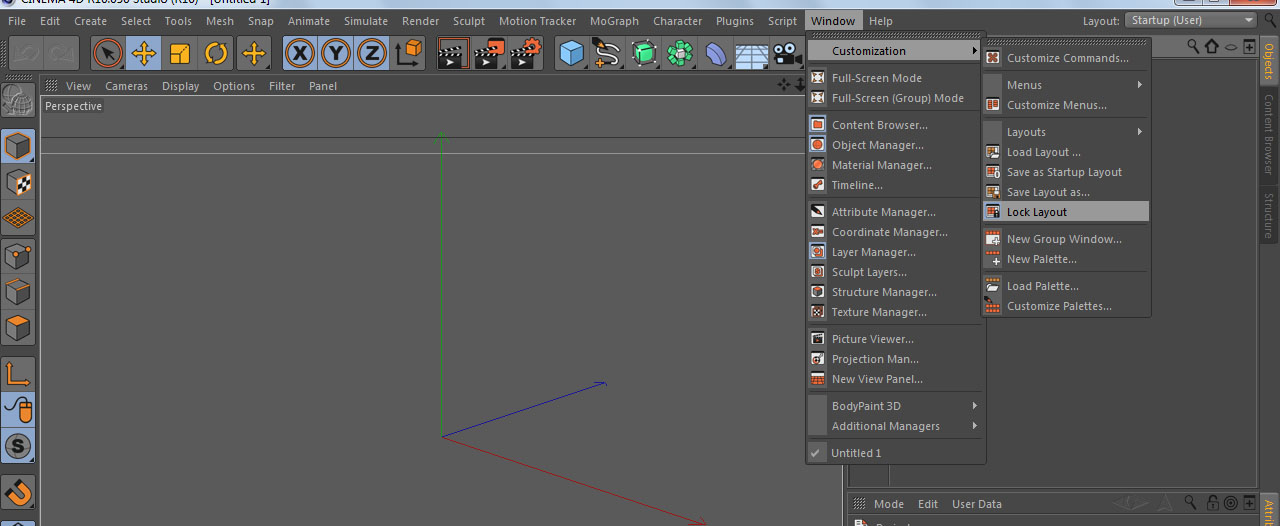Click Render View clapperboard icon
The width and height of the screenshot is (1280, 526).
click(x=454, y=53)
